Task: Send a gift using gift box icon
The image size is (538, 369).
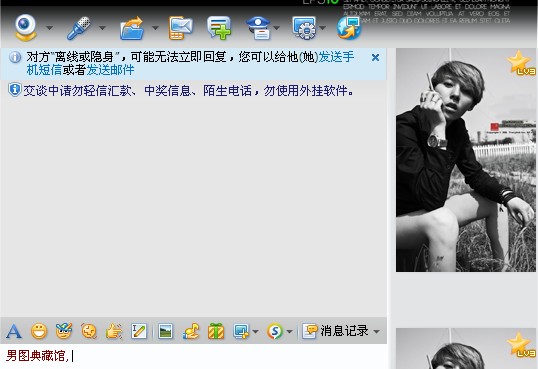Action: 216,331
